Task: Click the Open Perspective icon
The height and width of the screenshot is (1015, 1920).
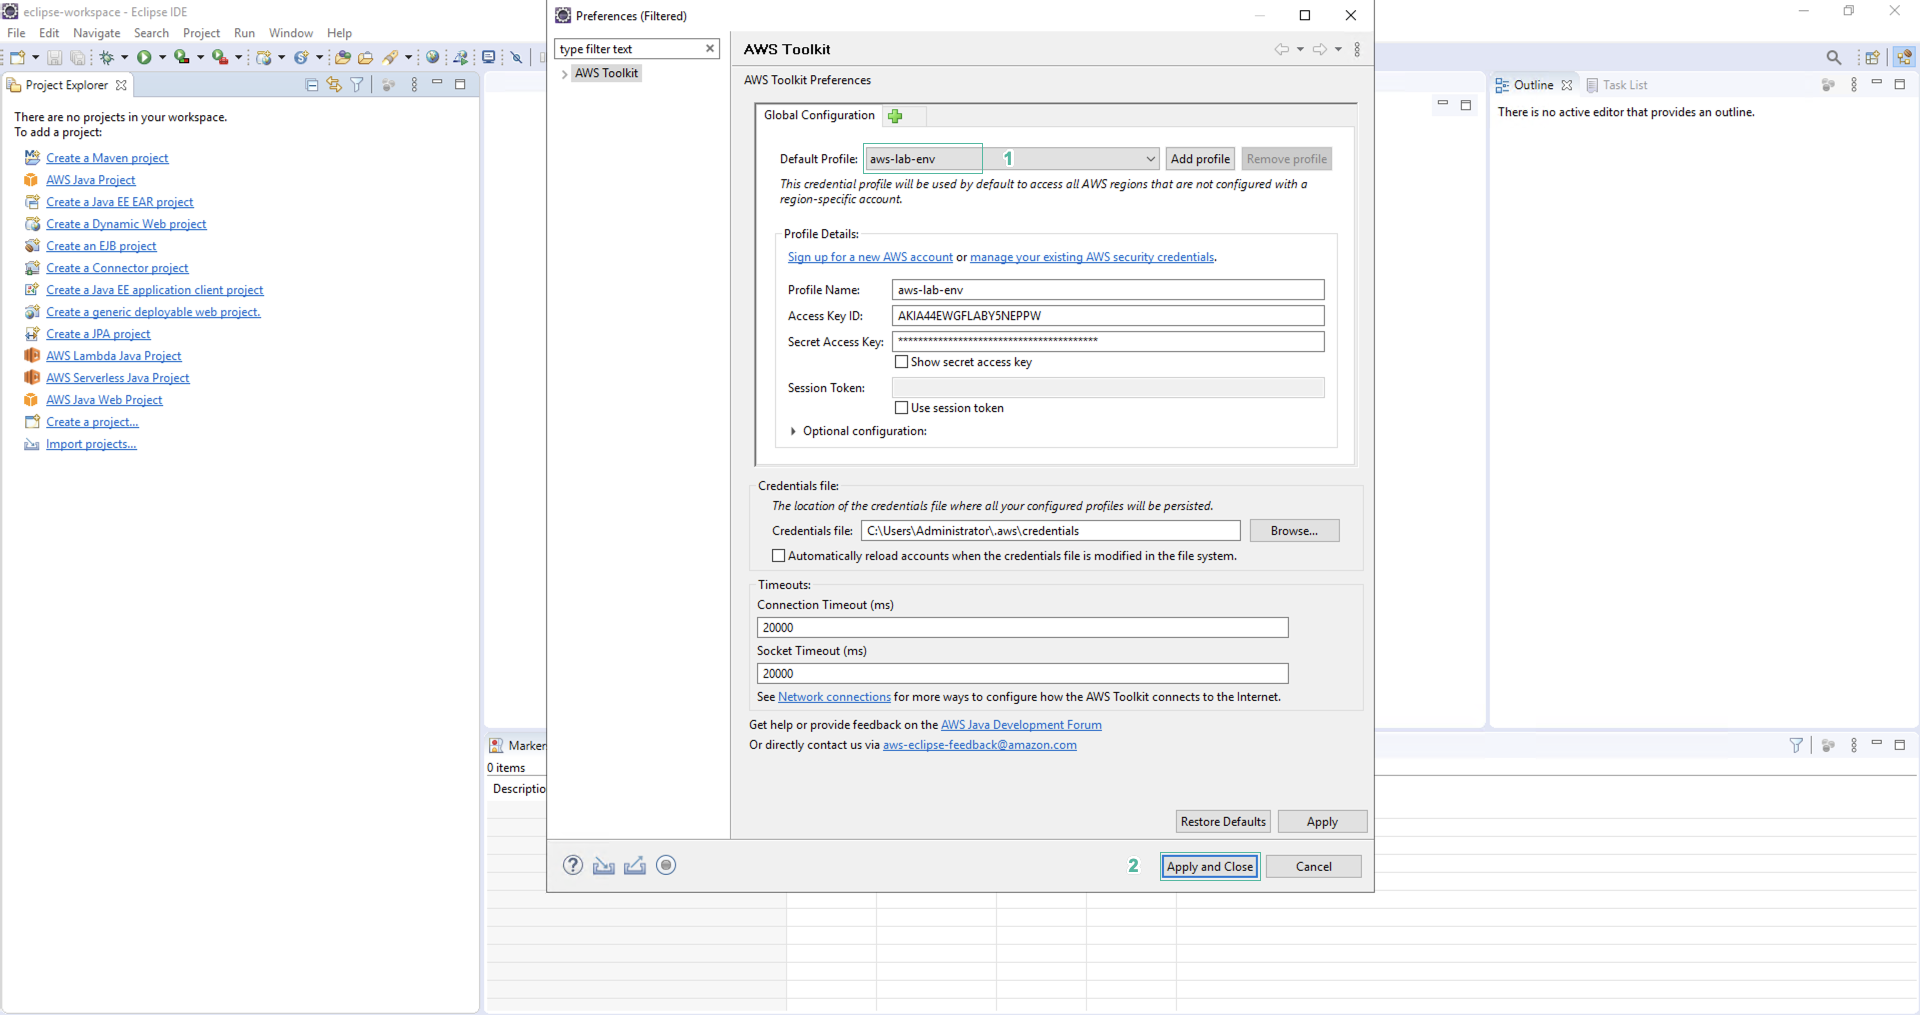Action: [1872, 57]
